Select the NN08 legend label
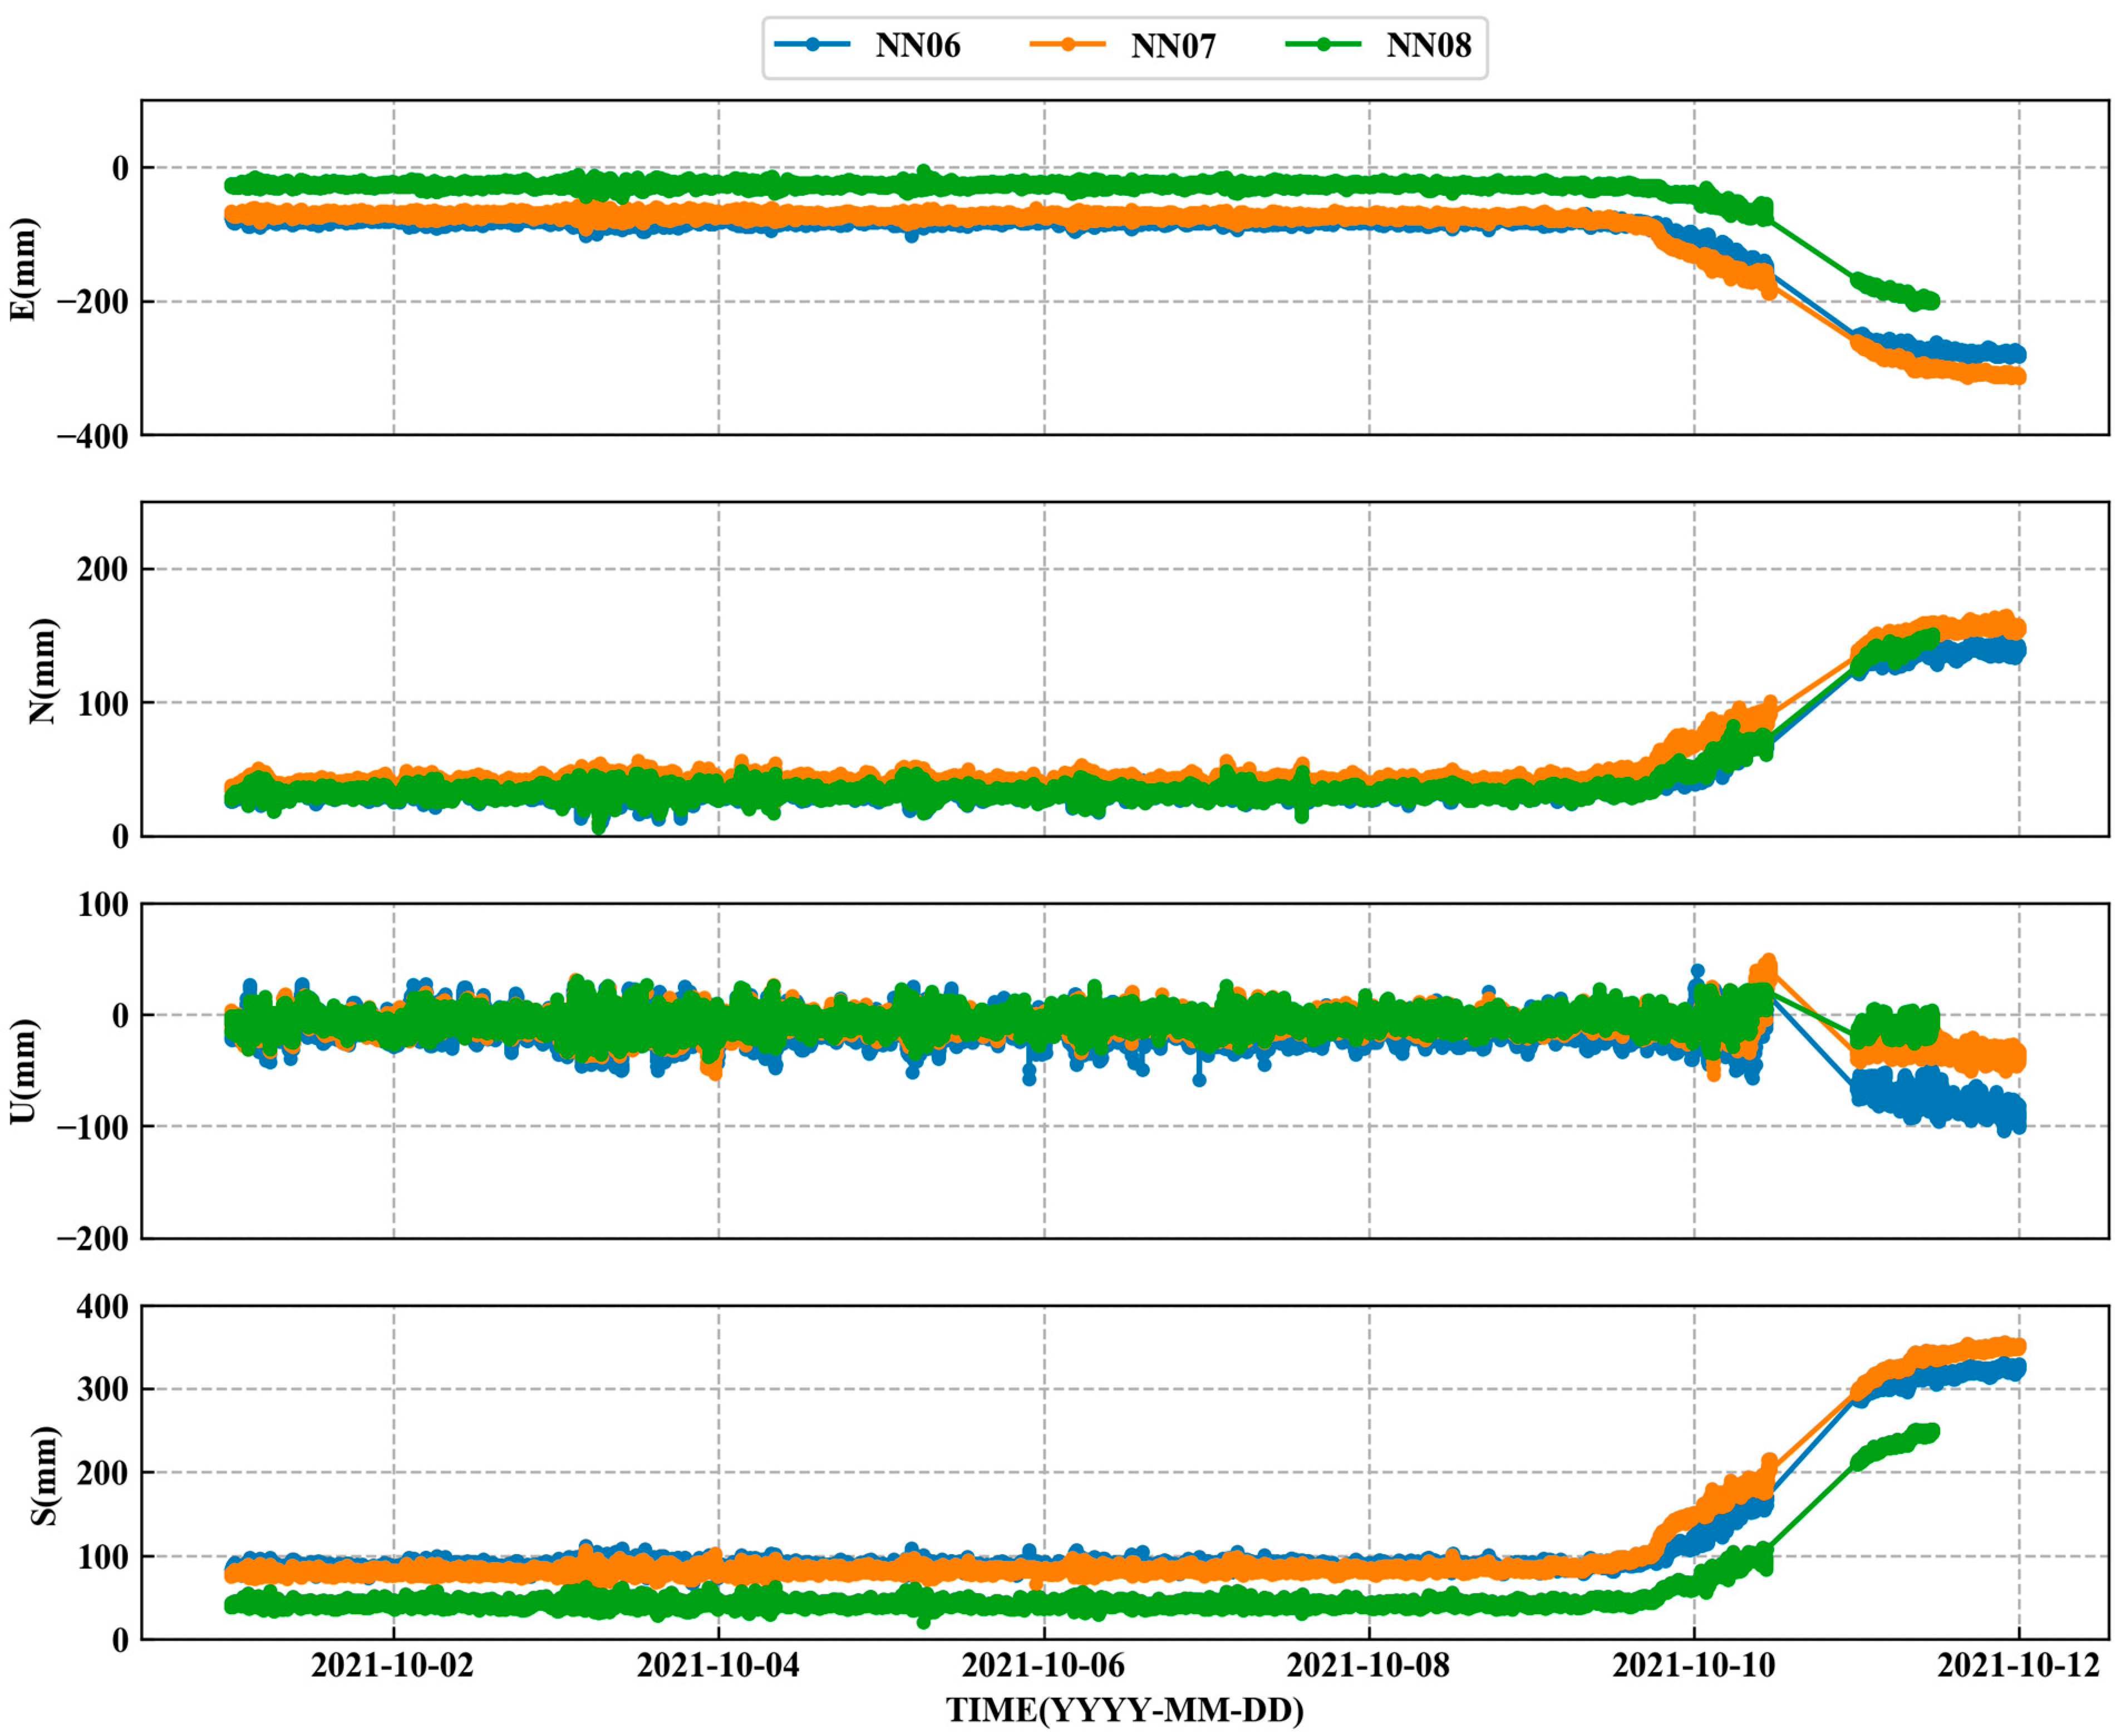 click(1428, 46)
